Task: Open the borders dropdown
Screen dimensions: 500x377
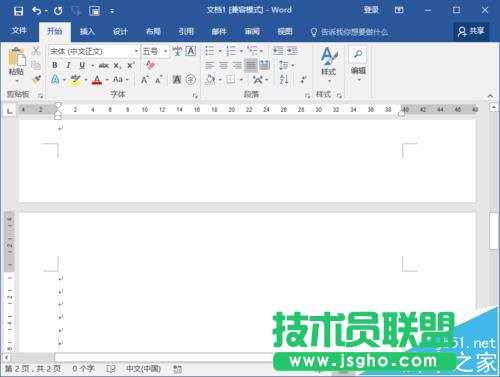Action: coord(241,80)
